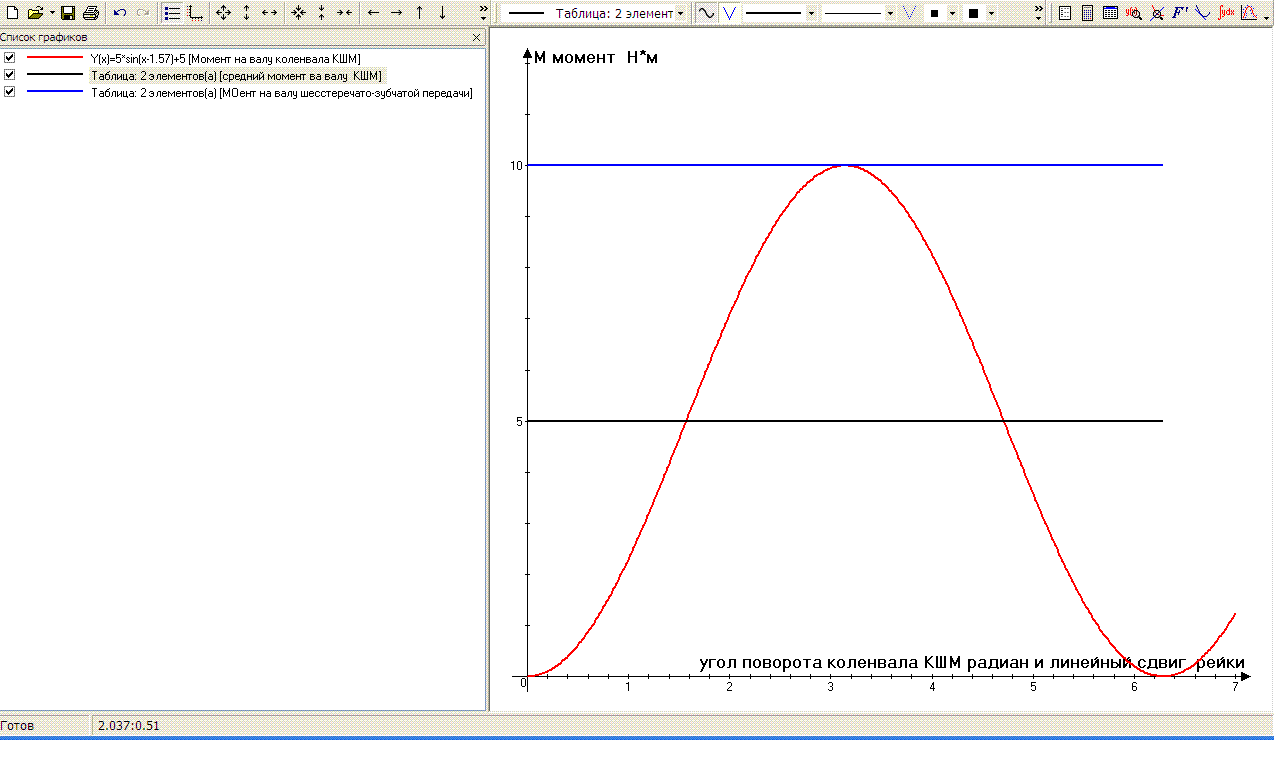Open the table of values icon
Screen dimensions: 1280x770
pos(1110,13)
